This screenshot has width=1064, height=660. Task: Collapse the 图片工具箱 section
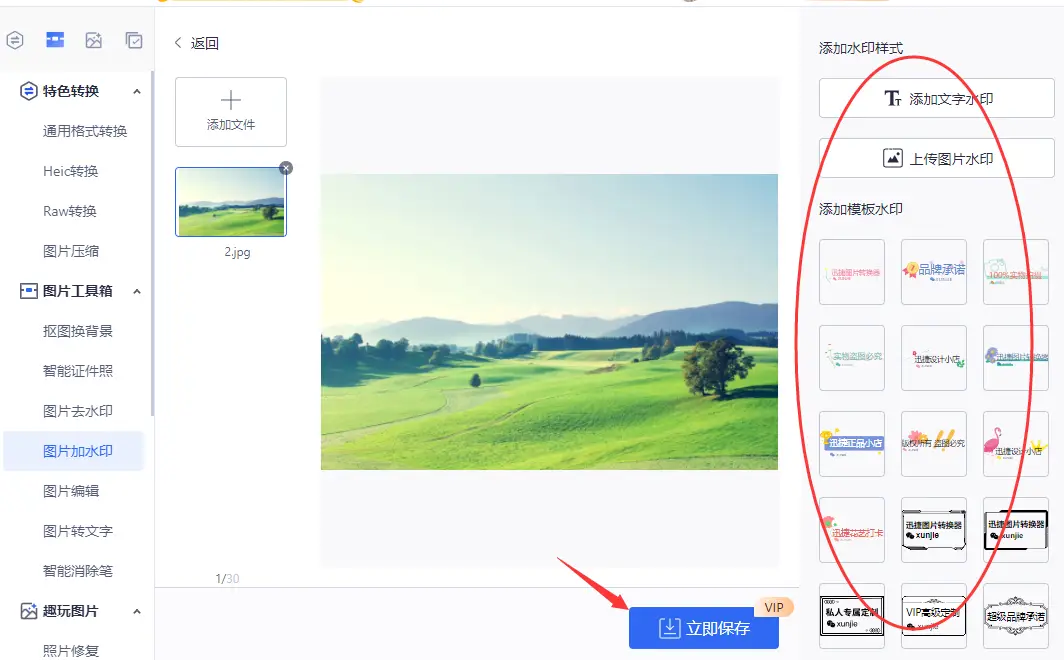[137, 291]
